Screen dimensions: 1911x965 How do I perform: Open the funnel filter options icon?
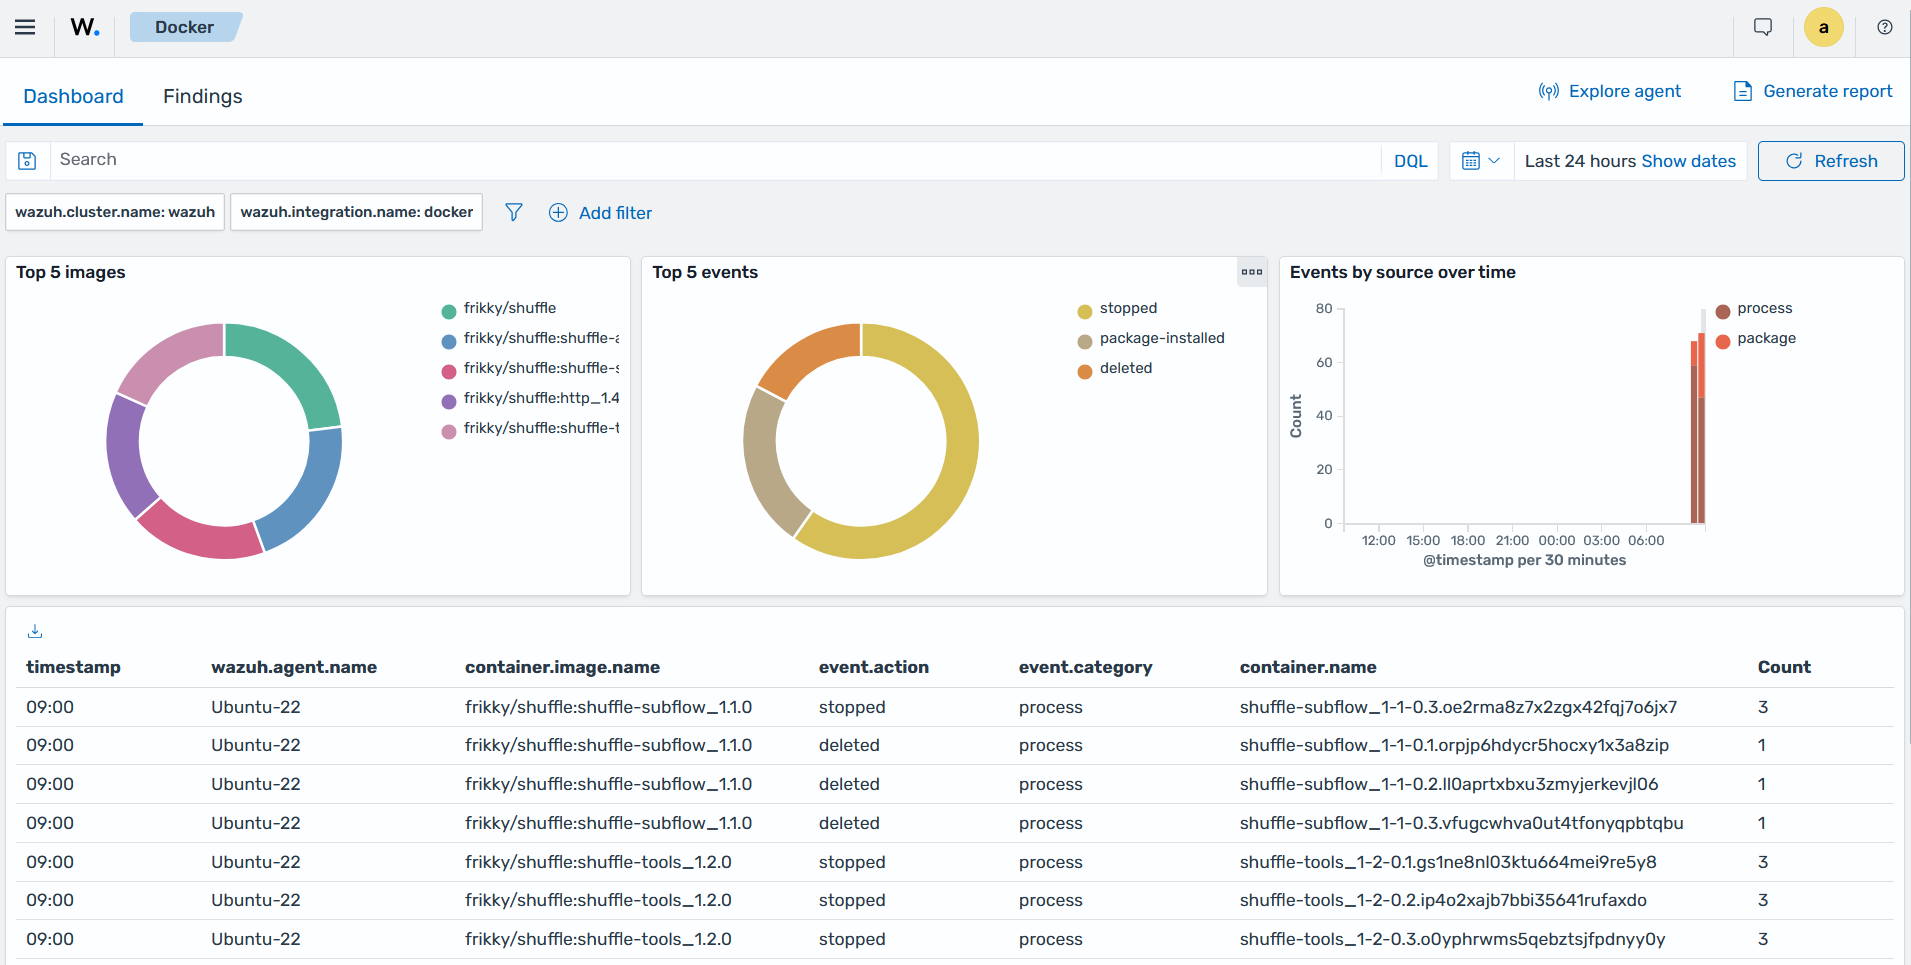click(513, 212)
